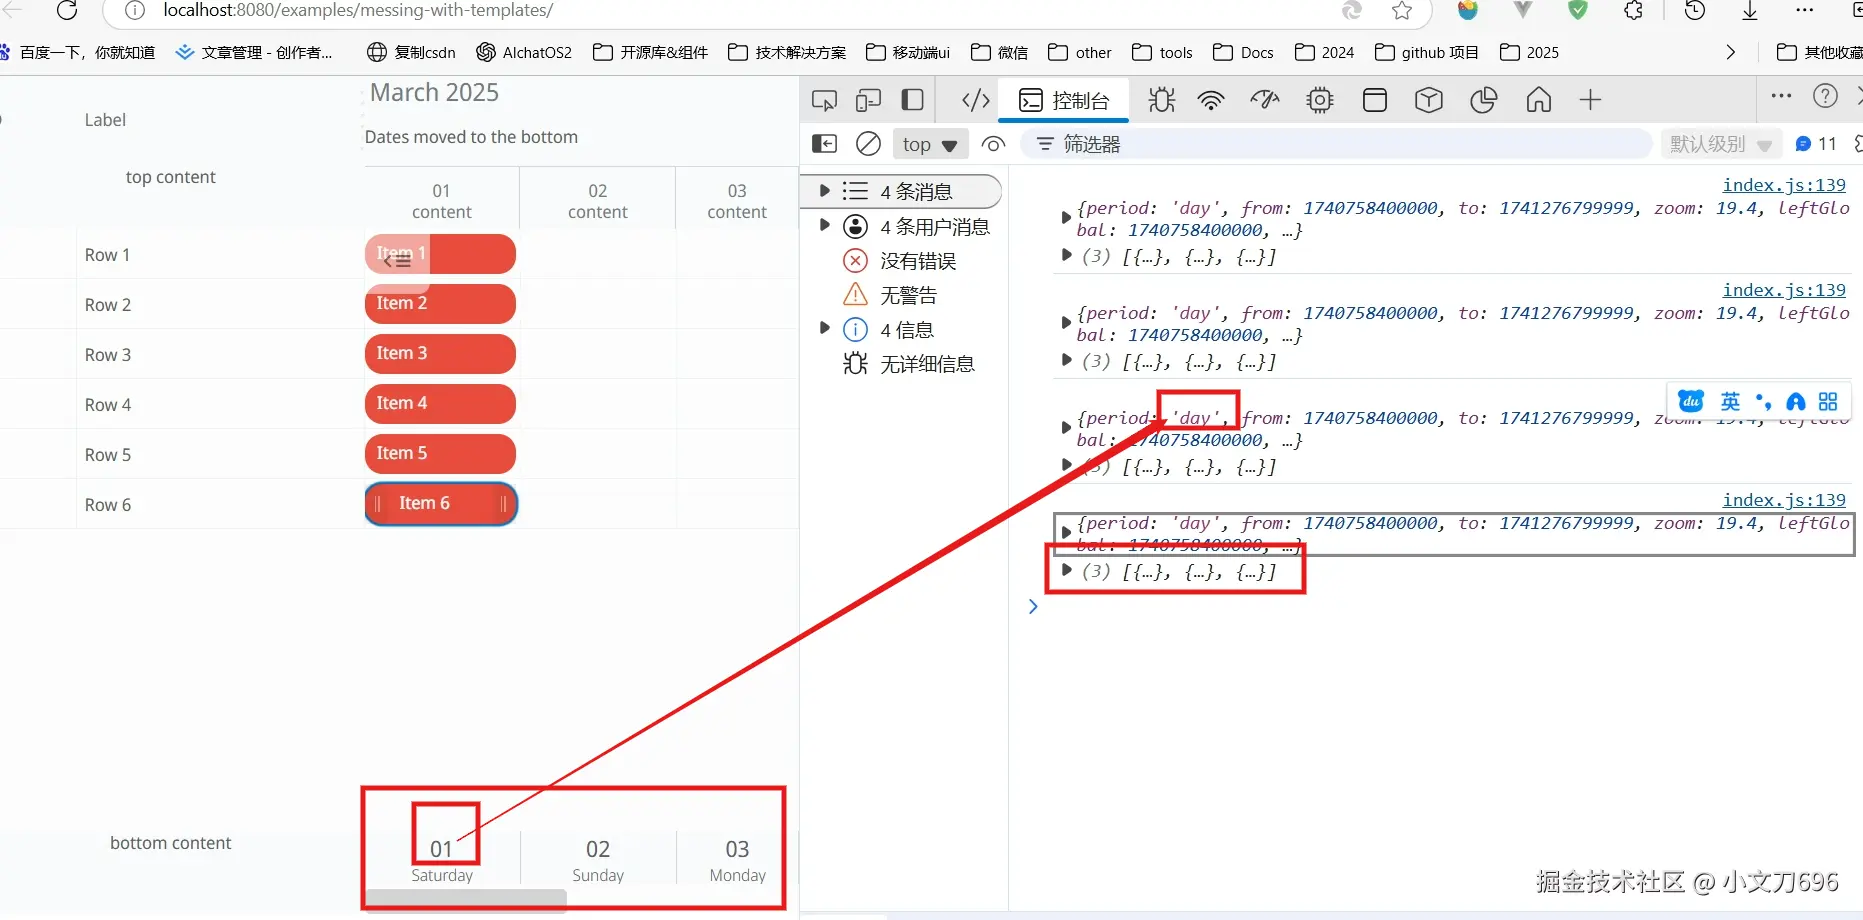
Task: Toggle IME punctuation mode button
Action: point(1763,402)
